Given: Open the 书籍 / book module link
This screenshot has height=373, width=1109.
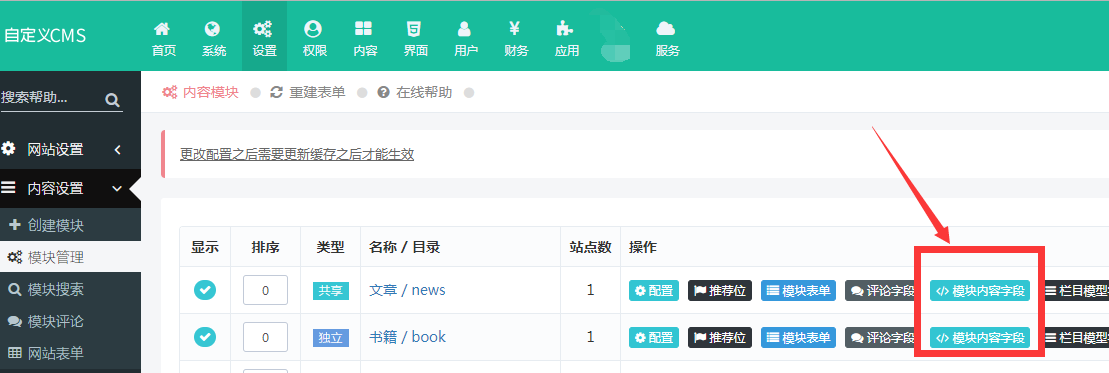Looking at the screenshot, I should (x=407, y=337).
